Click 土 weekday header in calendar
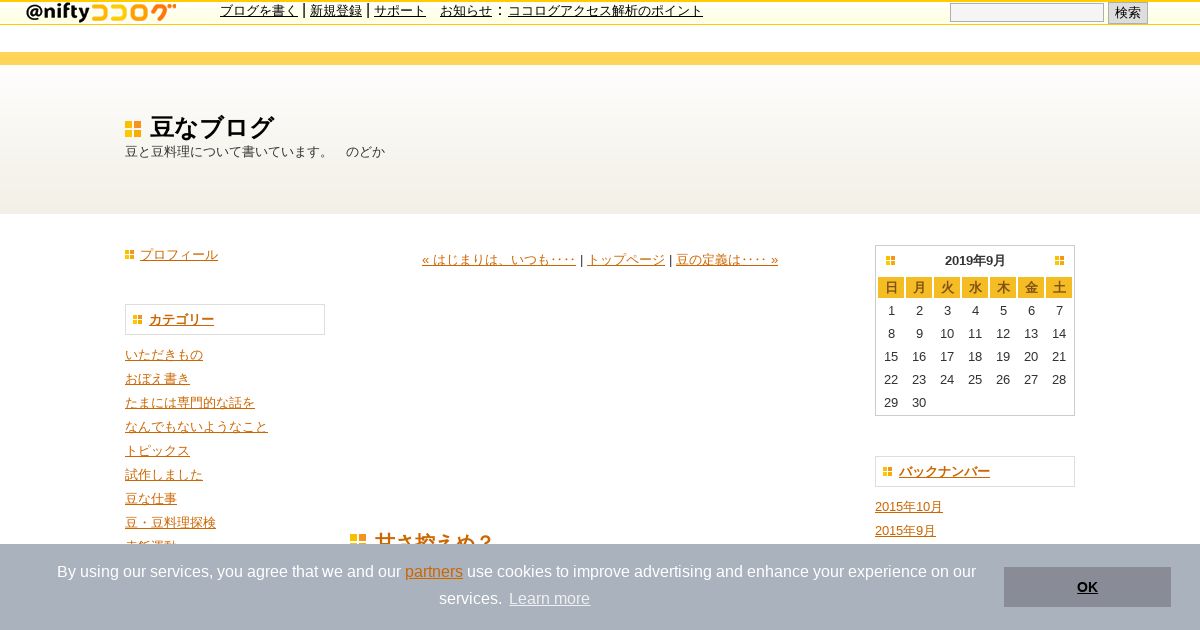 pyautogui.click(x=1059, y=288)
